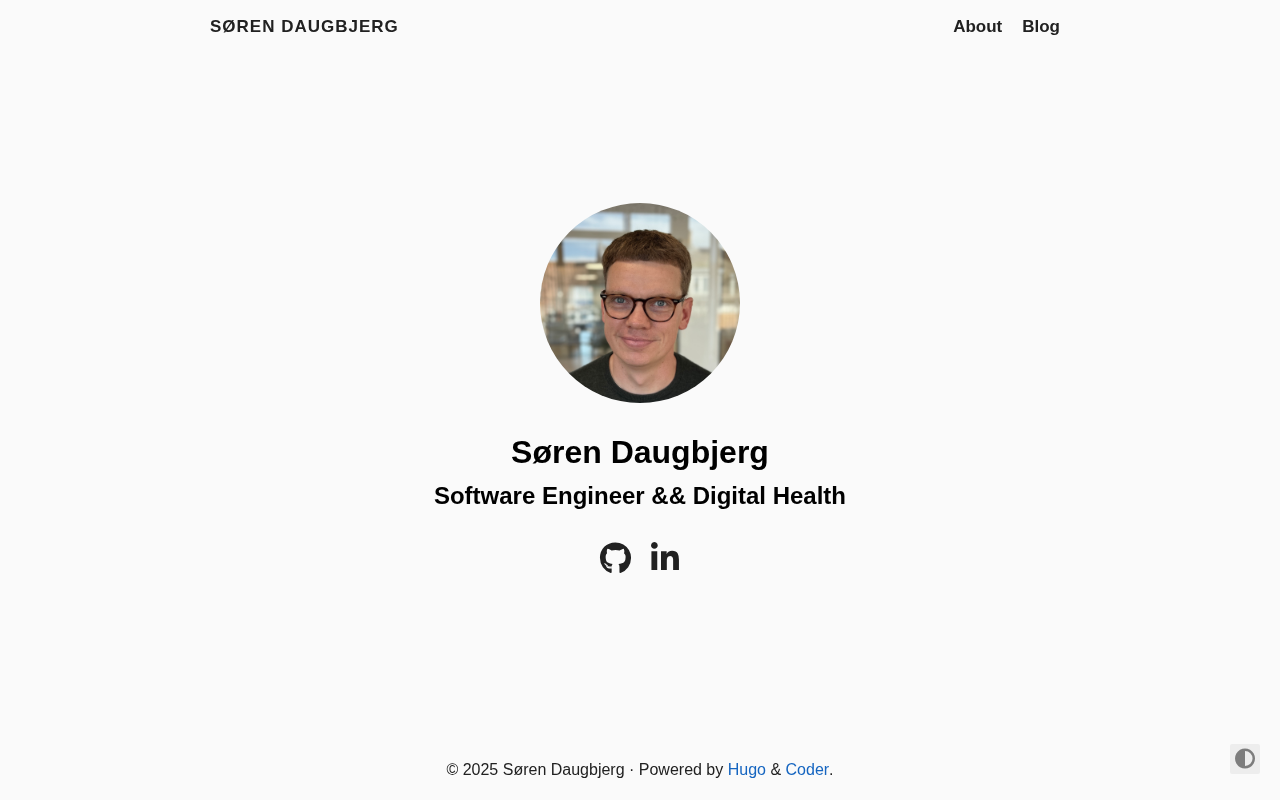
Task: Go to the About page
Action: pyautogui.click(x=977, y=27)
